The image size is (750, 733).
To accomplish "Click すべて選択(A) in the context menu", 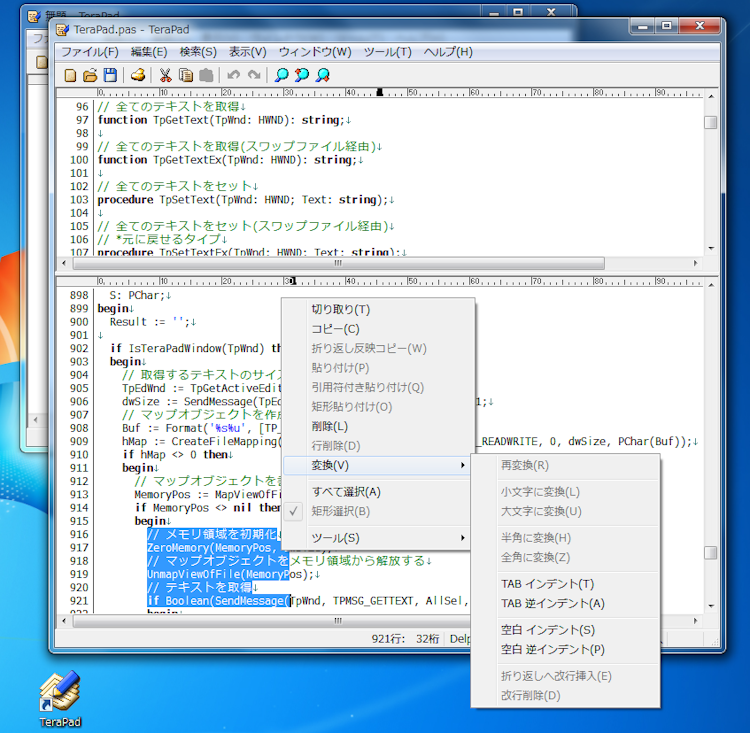I will point(346,492).
